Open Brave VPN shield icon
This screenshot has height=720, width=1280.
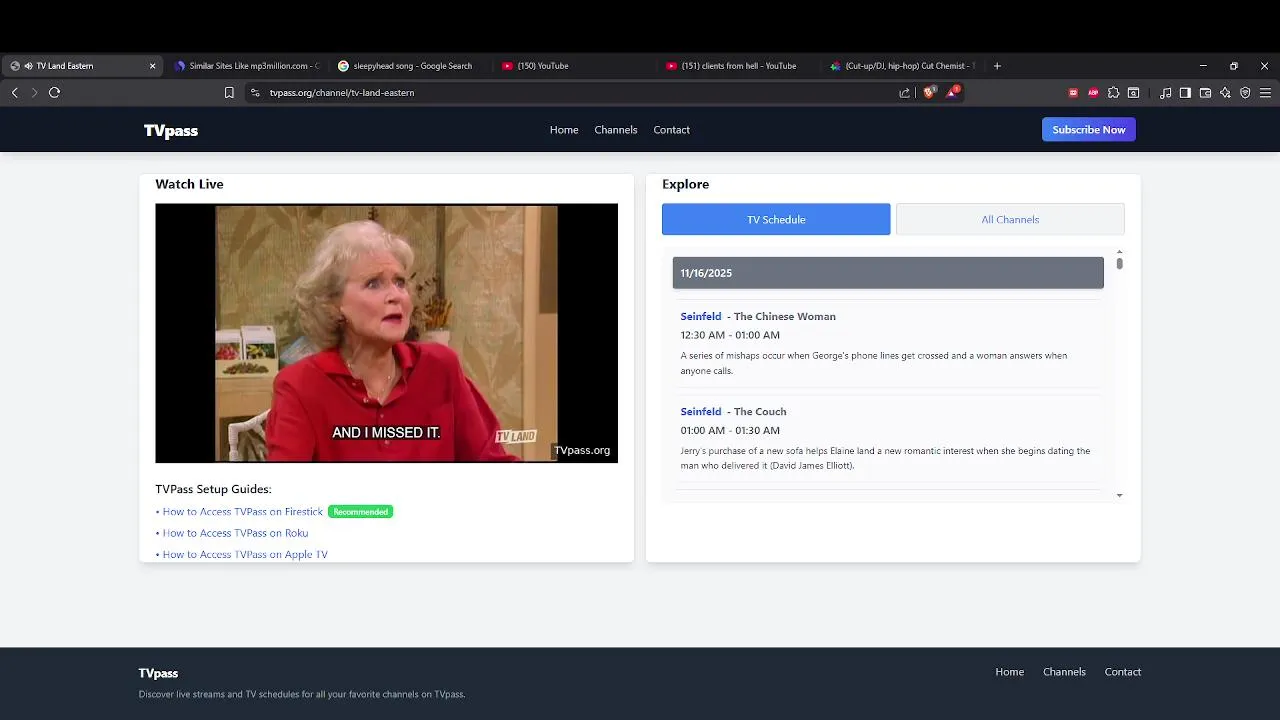coord(1245,92)
